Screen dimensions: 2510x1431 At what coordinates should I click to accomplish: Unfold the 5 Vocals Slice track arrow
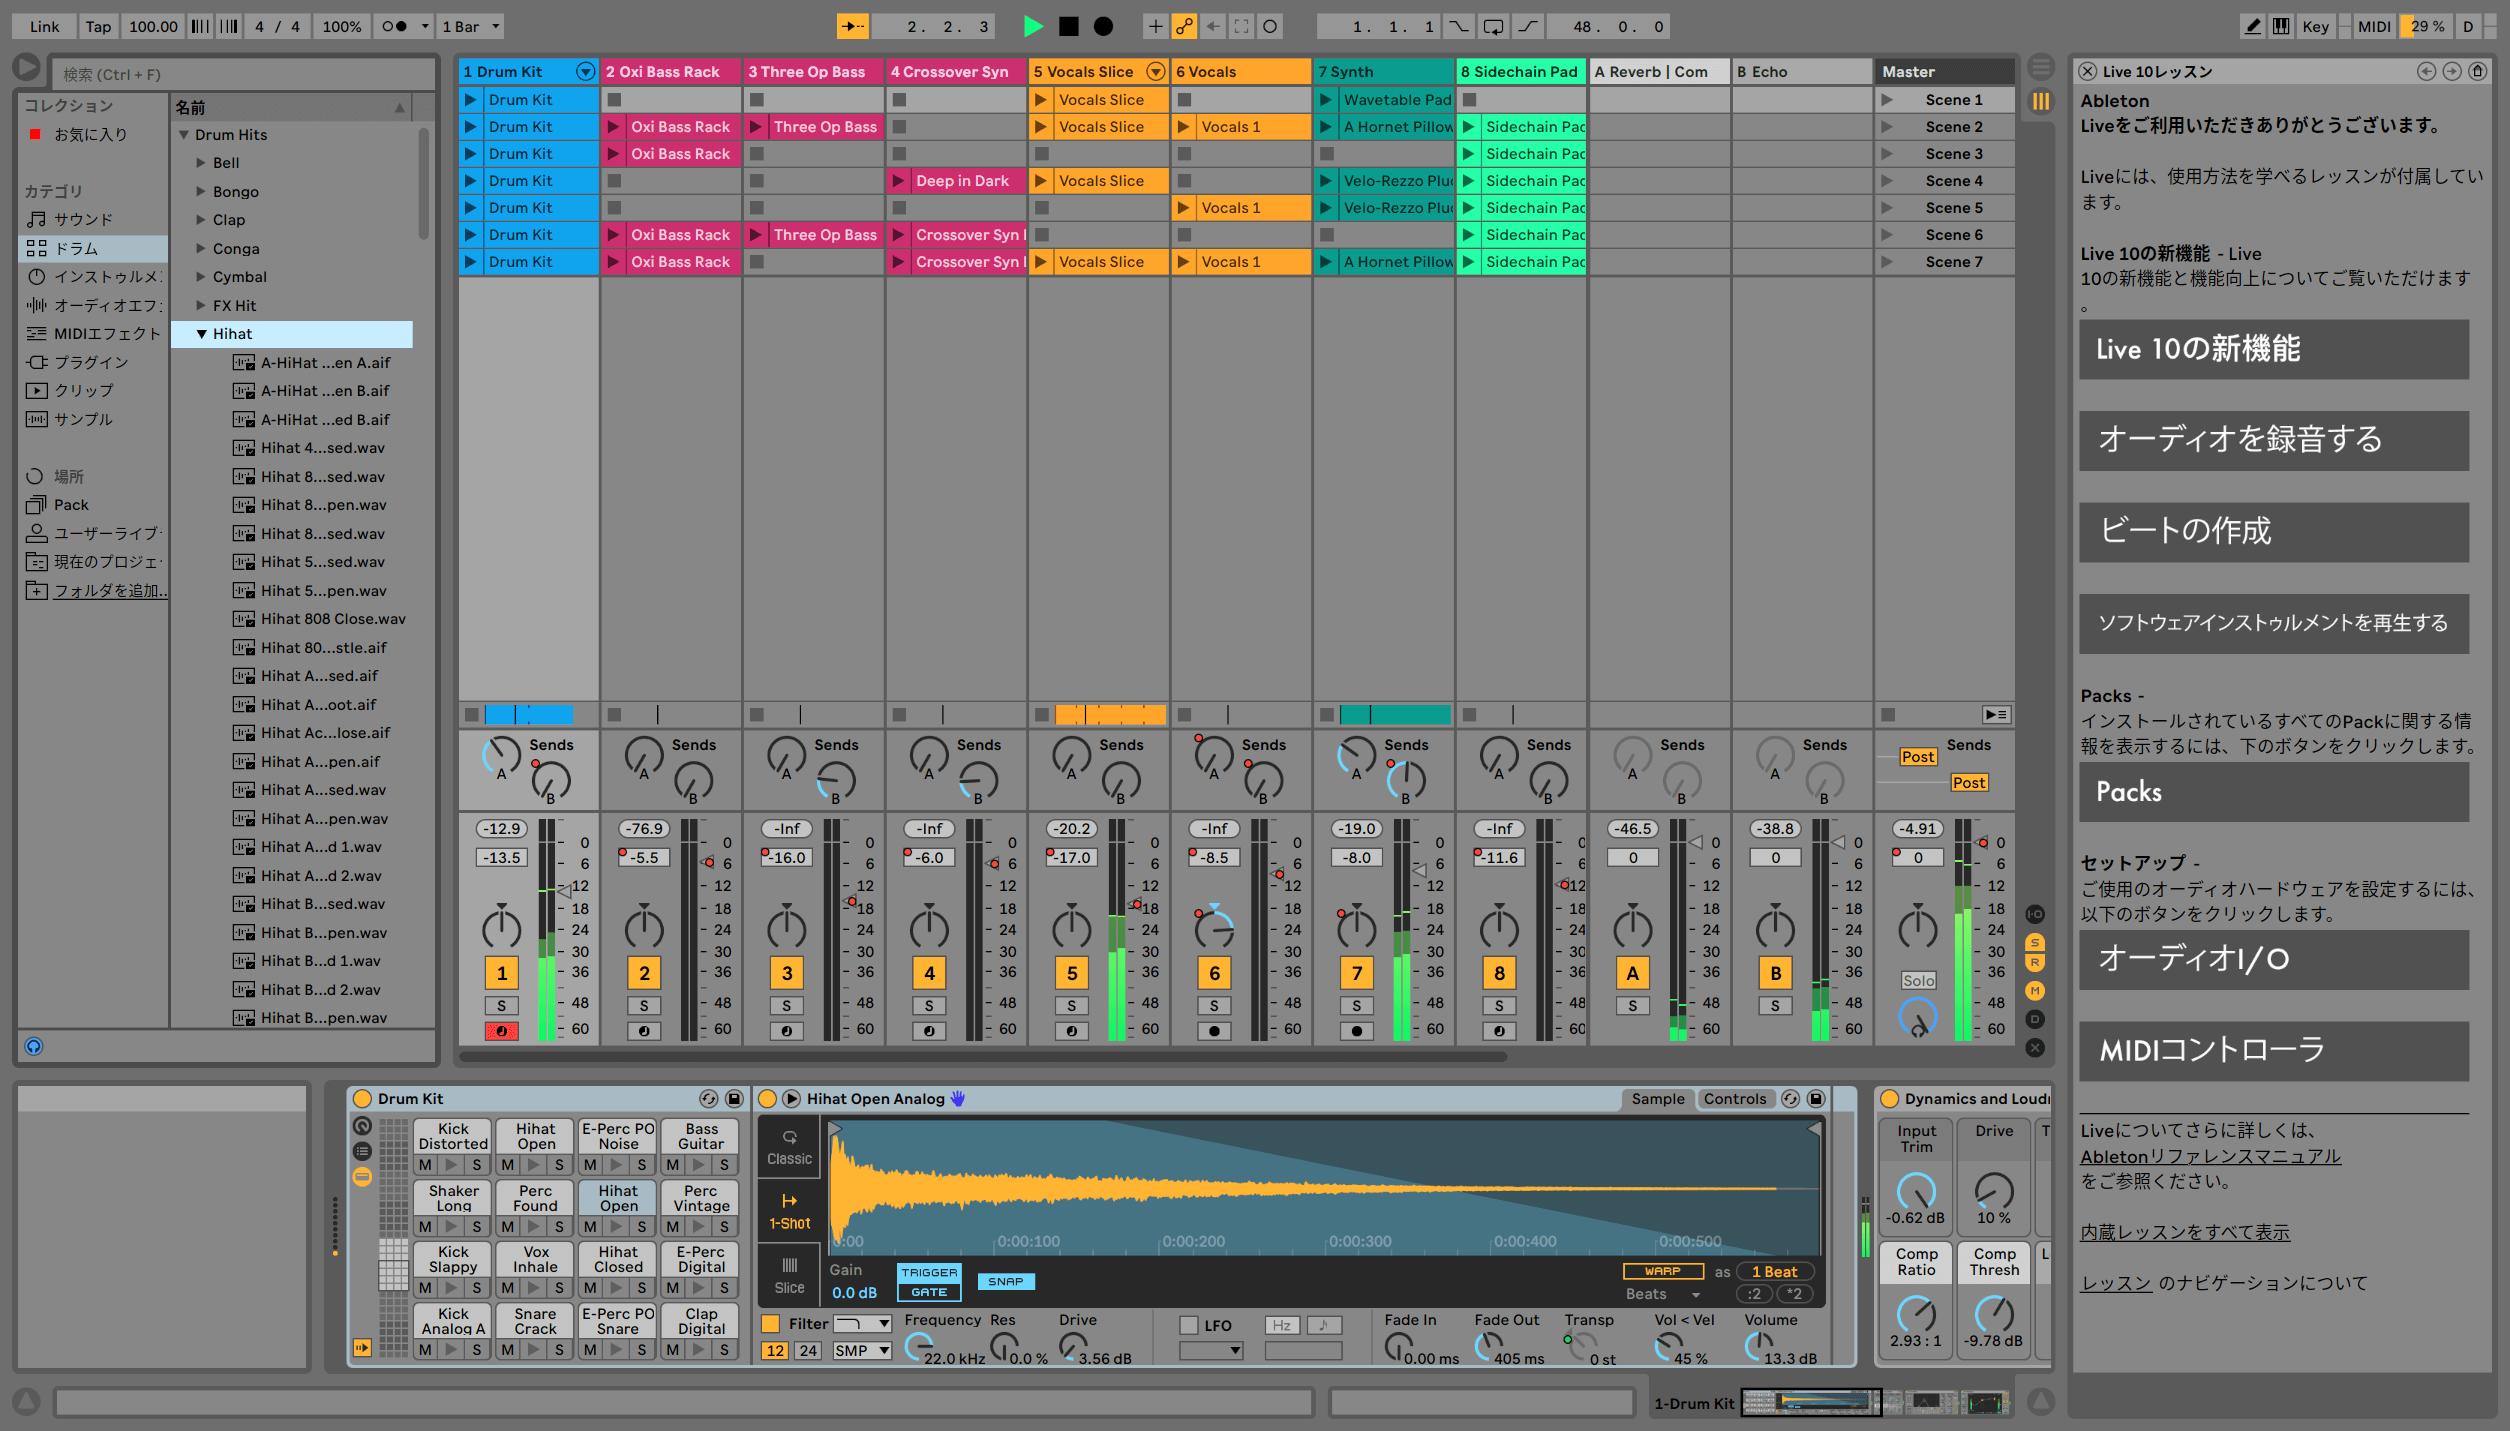pos(1155,71)
